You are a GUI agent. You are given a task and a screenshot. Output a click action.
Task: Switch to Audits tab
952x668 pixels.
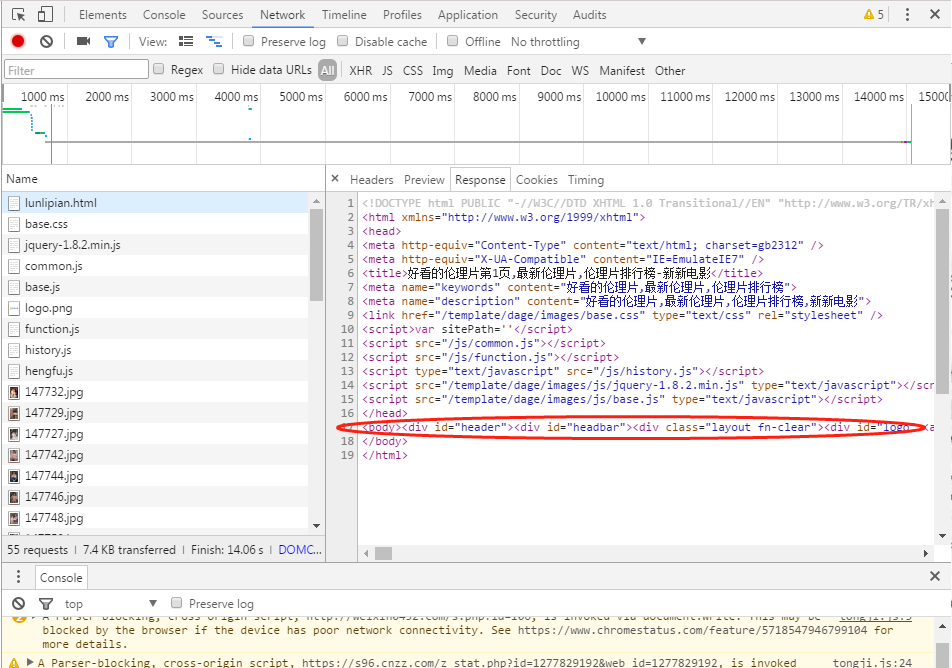click(589, 15)
